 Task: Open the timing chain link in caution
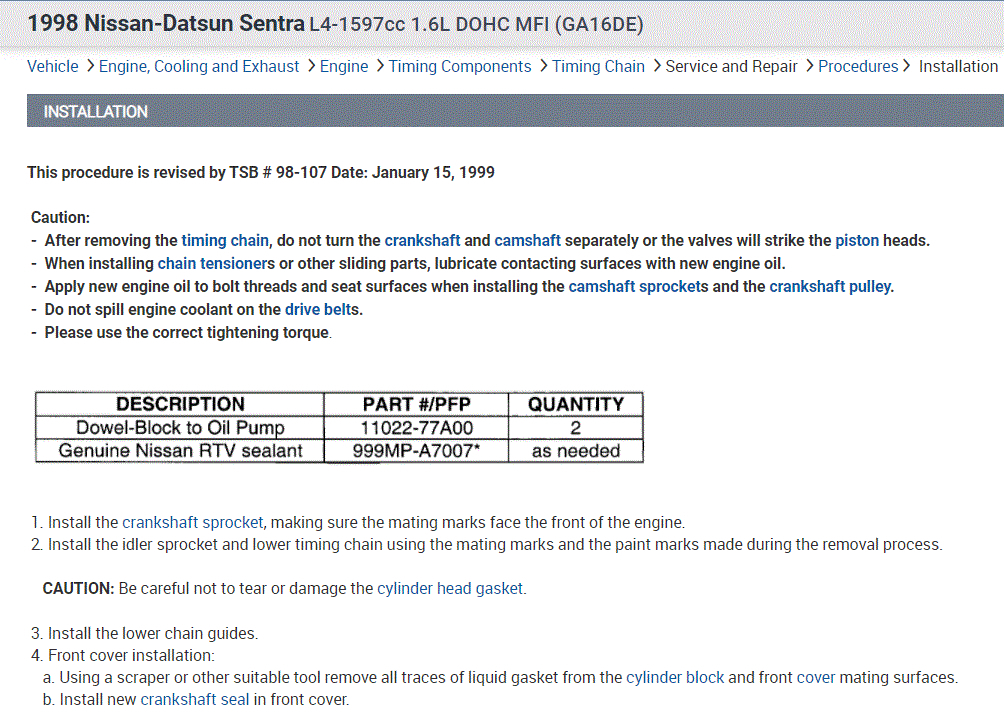(225, 241)
